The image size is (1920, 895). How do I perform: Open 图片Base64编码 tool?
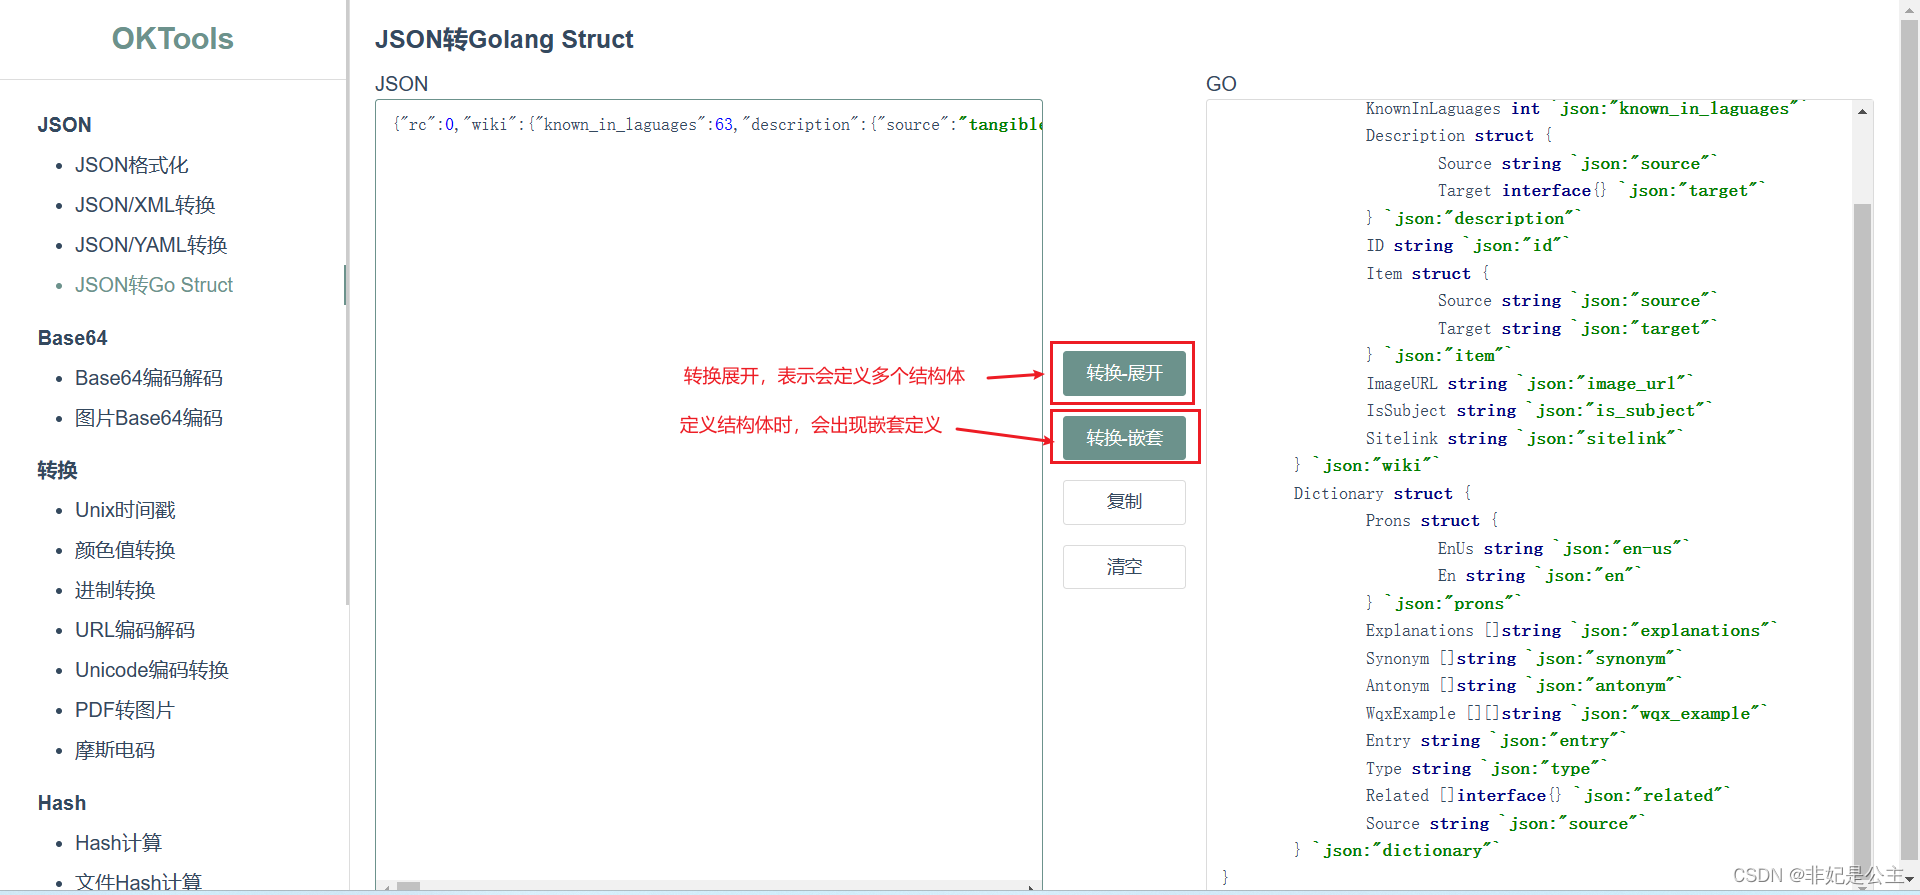[x=149, y=418]
